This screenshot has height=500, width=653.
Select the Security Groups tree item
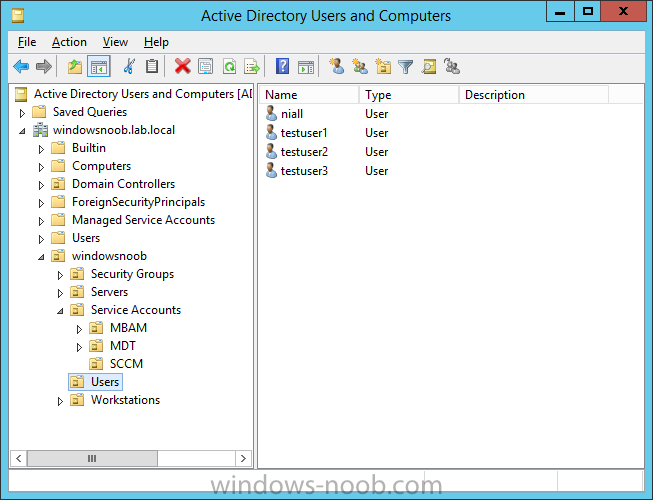[132, 274]
